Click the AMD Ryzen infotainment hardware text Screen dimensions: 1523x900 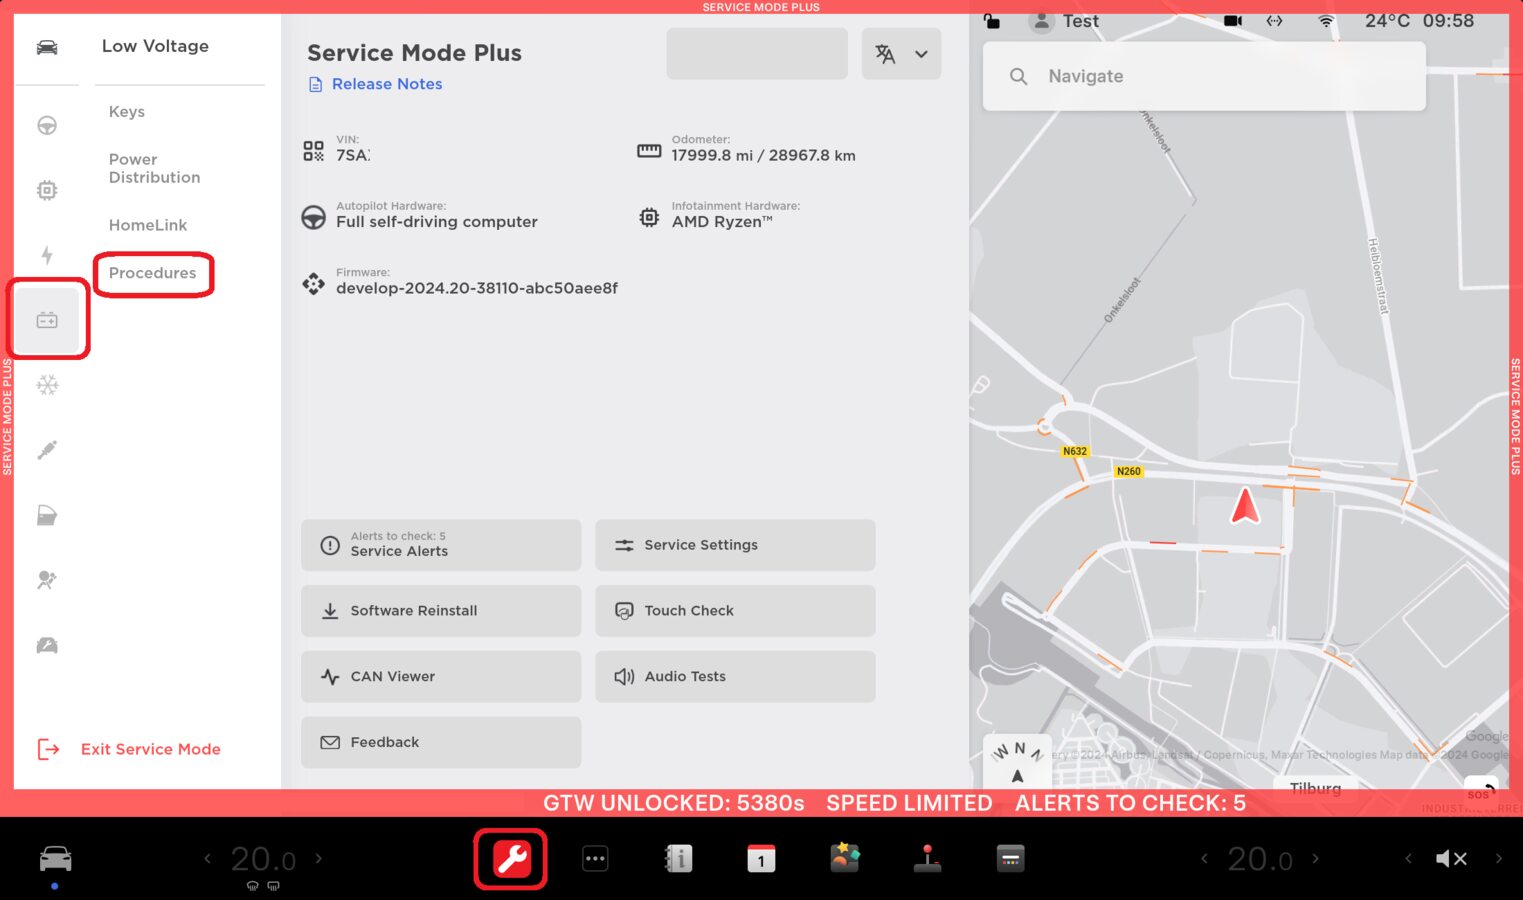pos(722,222)
